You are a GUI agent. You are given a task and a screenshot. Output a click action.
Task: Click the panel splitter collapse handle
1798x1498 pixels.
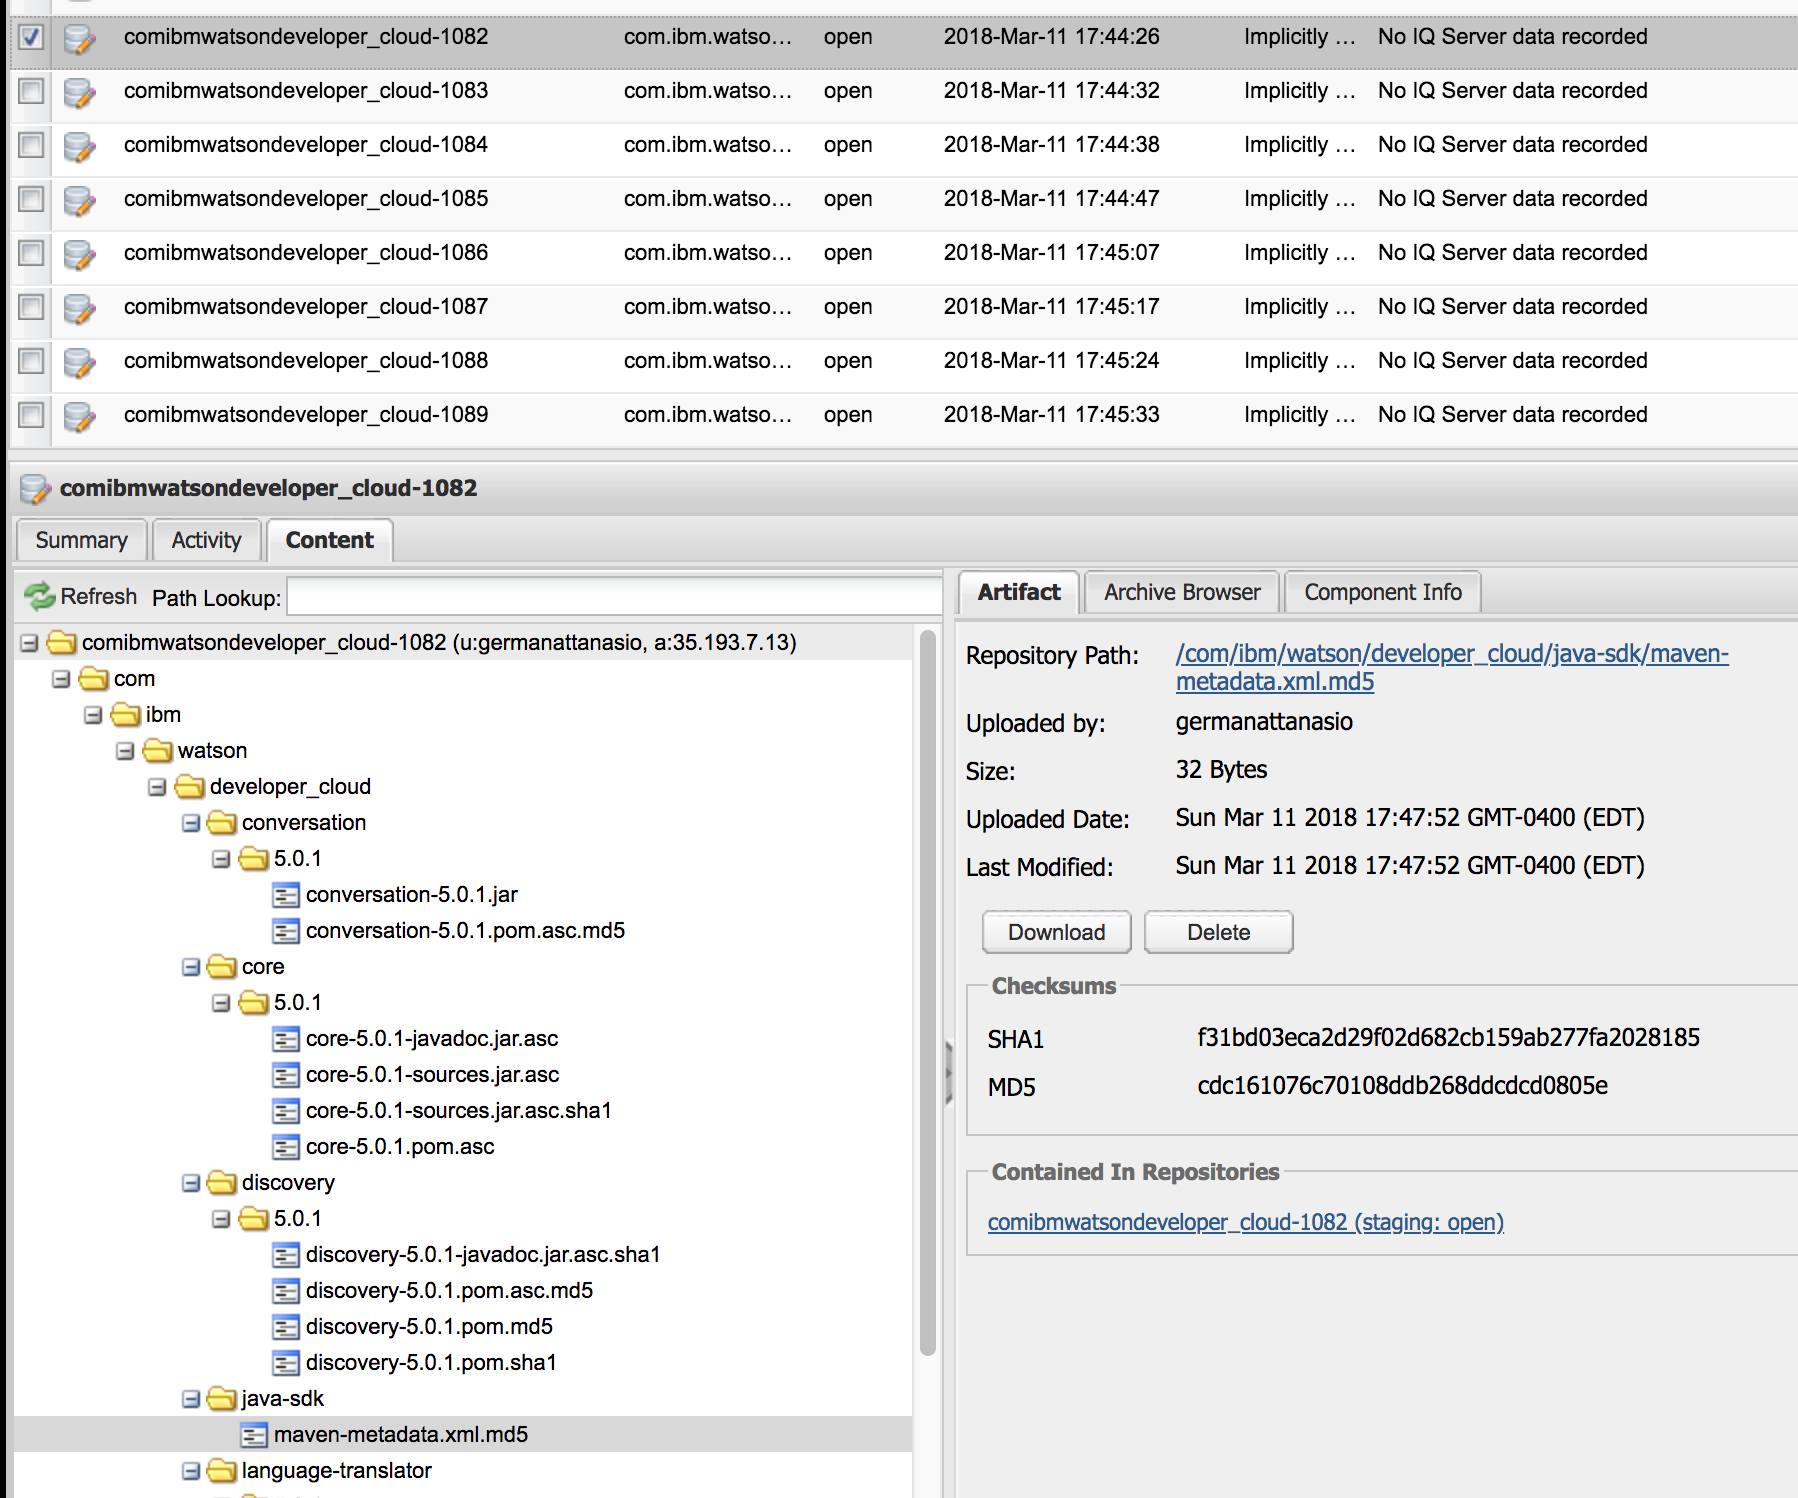pyautogui.click(x=949, y=1072)
